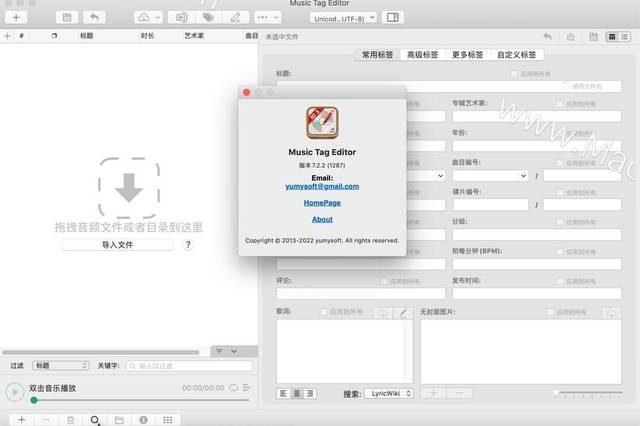This screenshot has width=640, height=426.
Task: Sort by the 标题 column header
Action: point(87,36)
